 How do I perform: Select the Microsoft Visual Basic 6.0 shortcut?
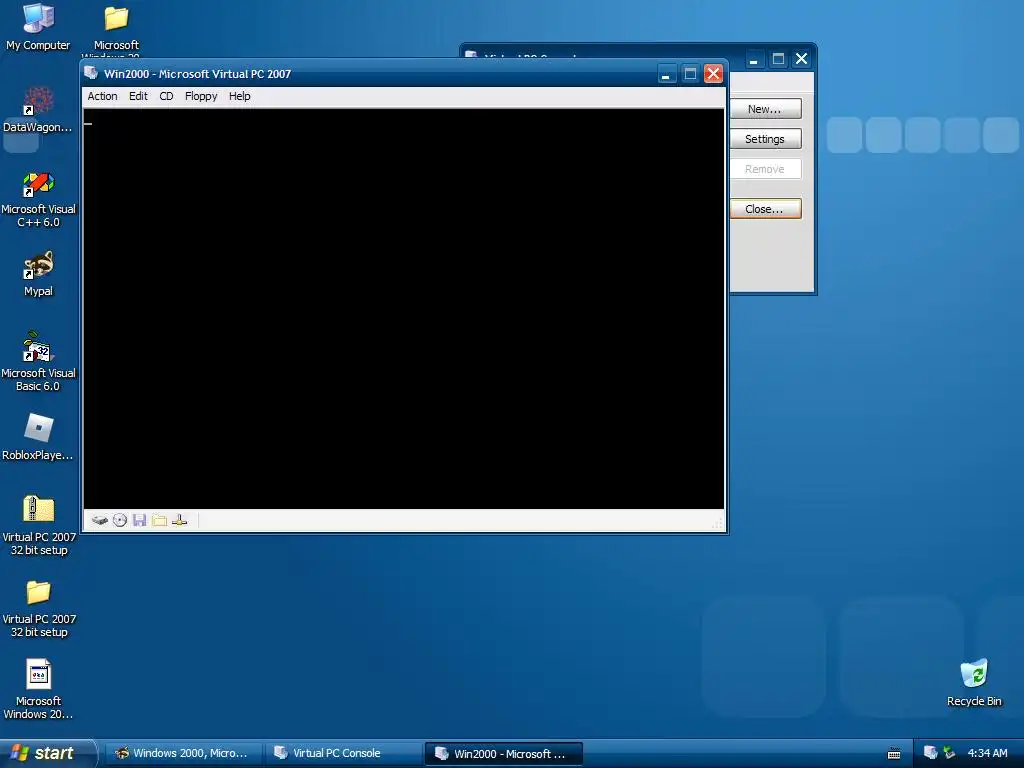pyautogui.click(x=38, y=361)
